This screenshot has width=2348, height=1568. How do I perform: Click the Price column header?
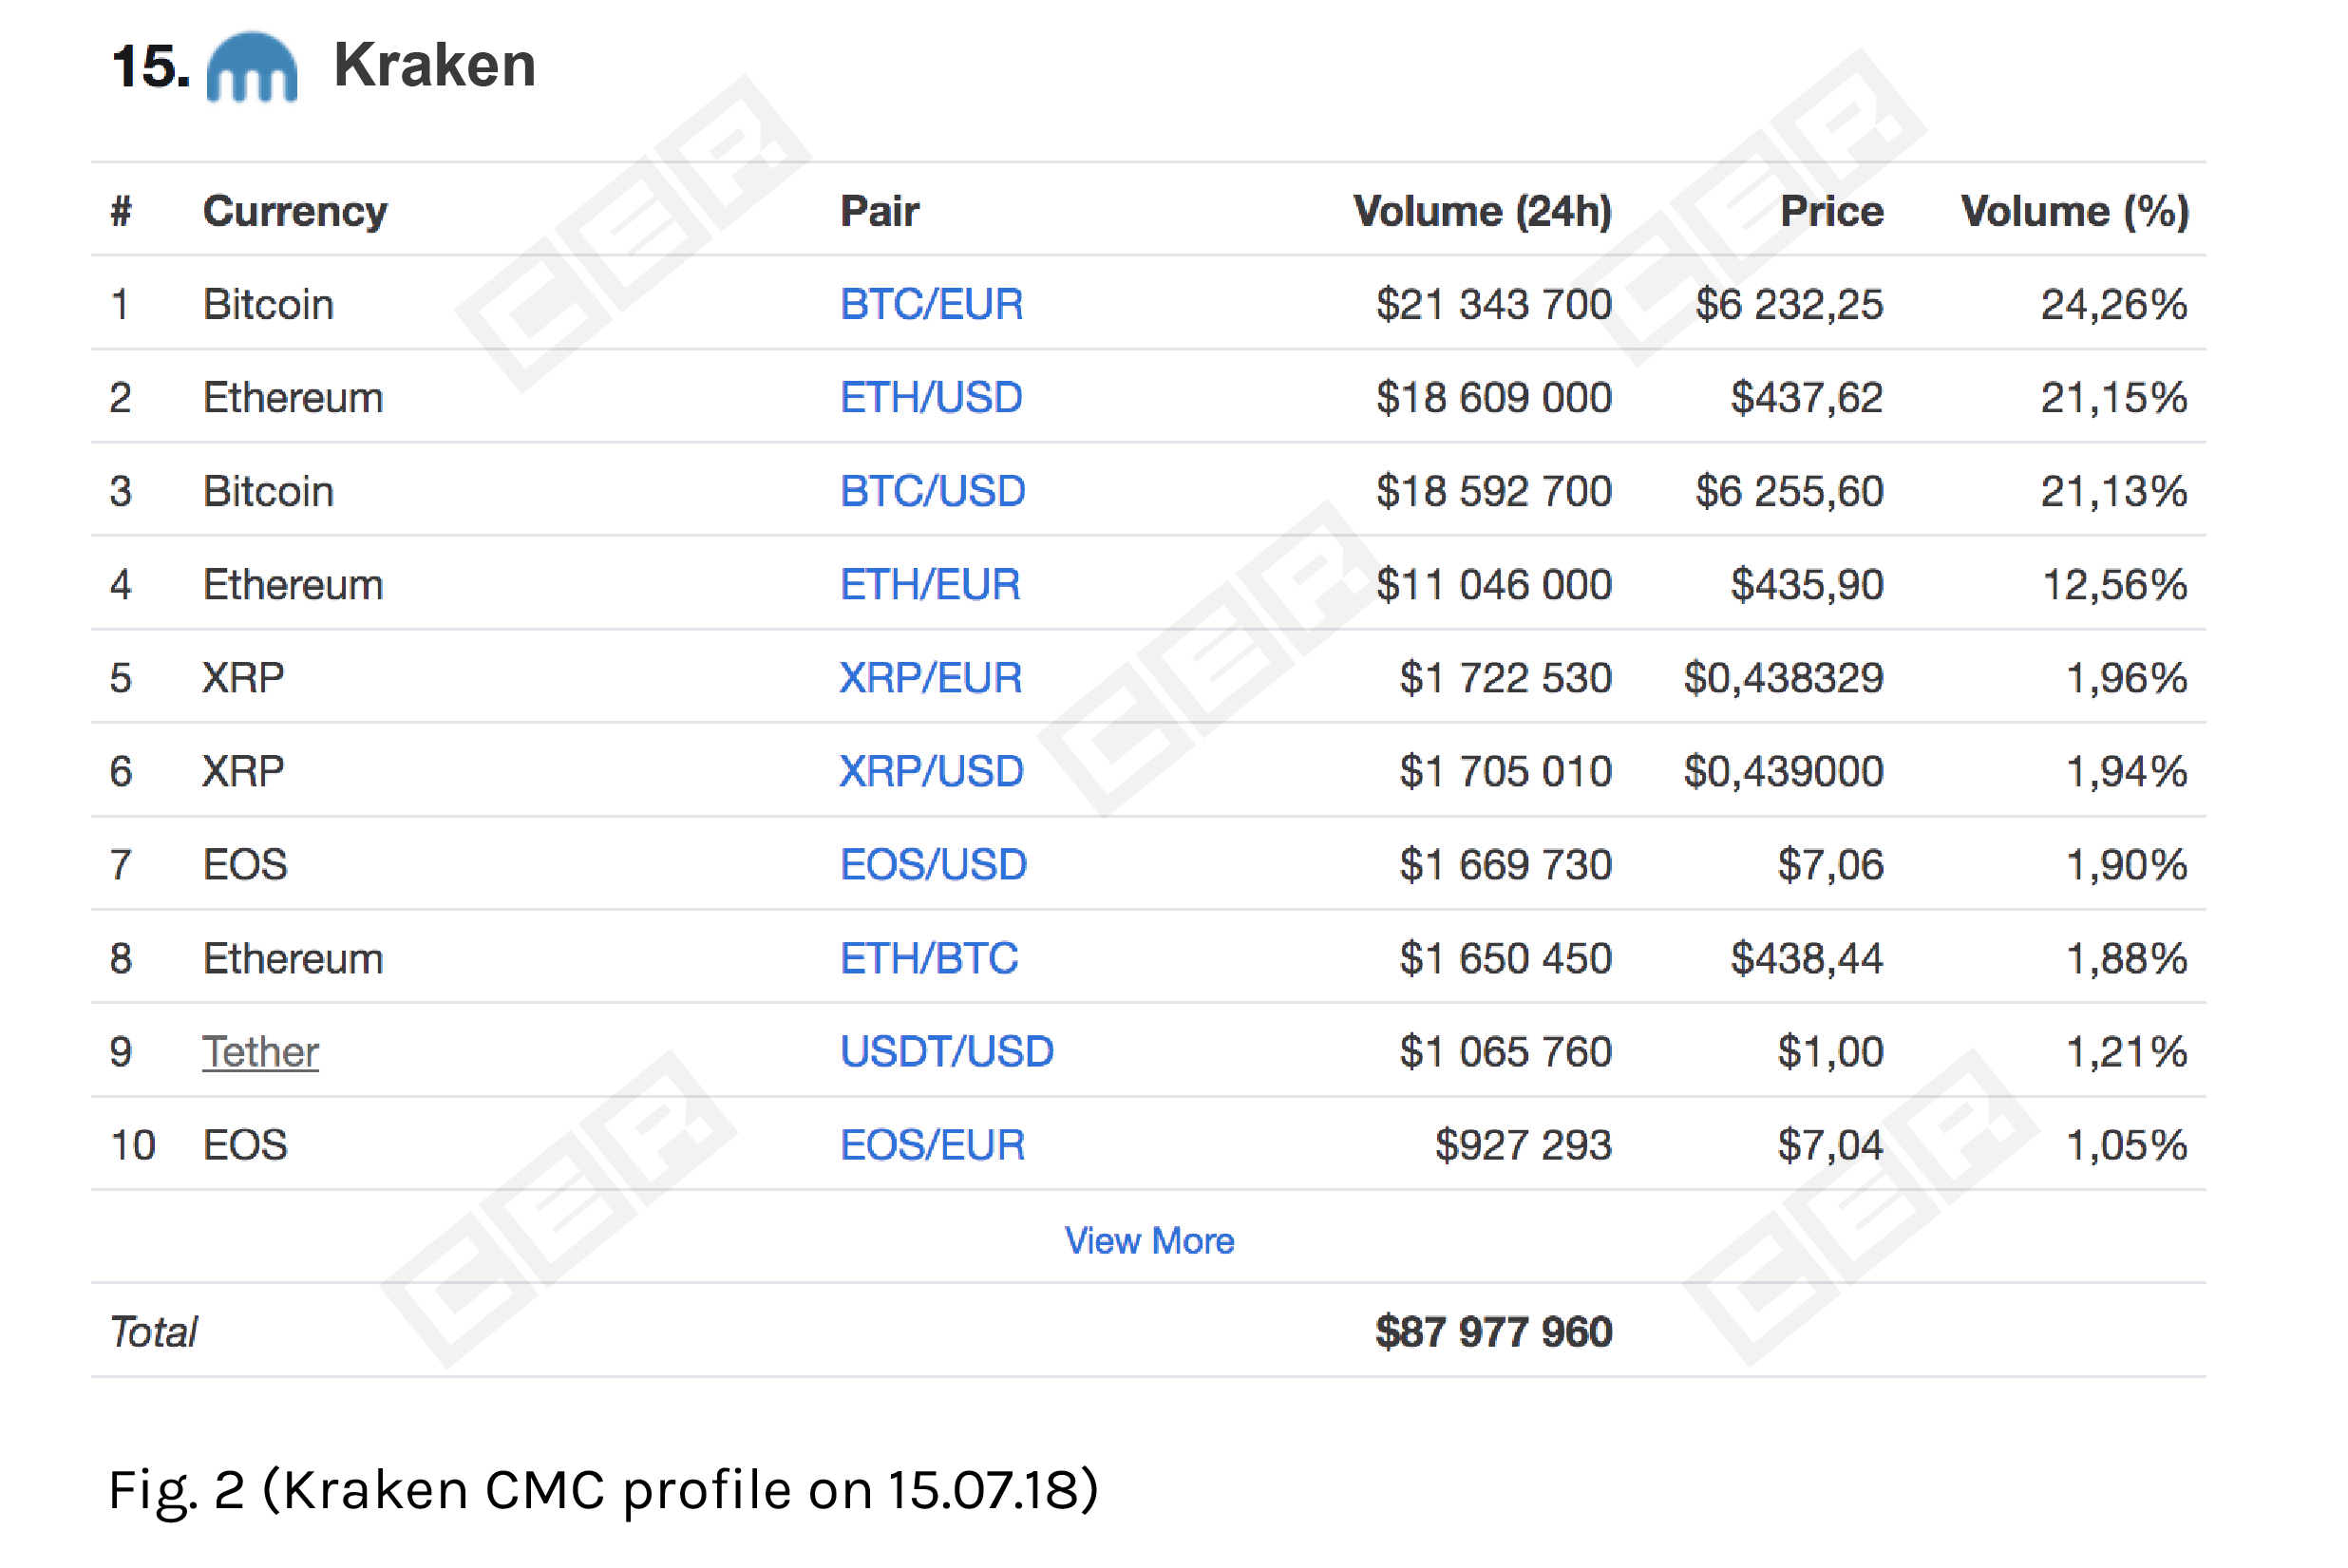point(1832,211)
